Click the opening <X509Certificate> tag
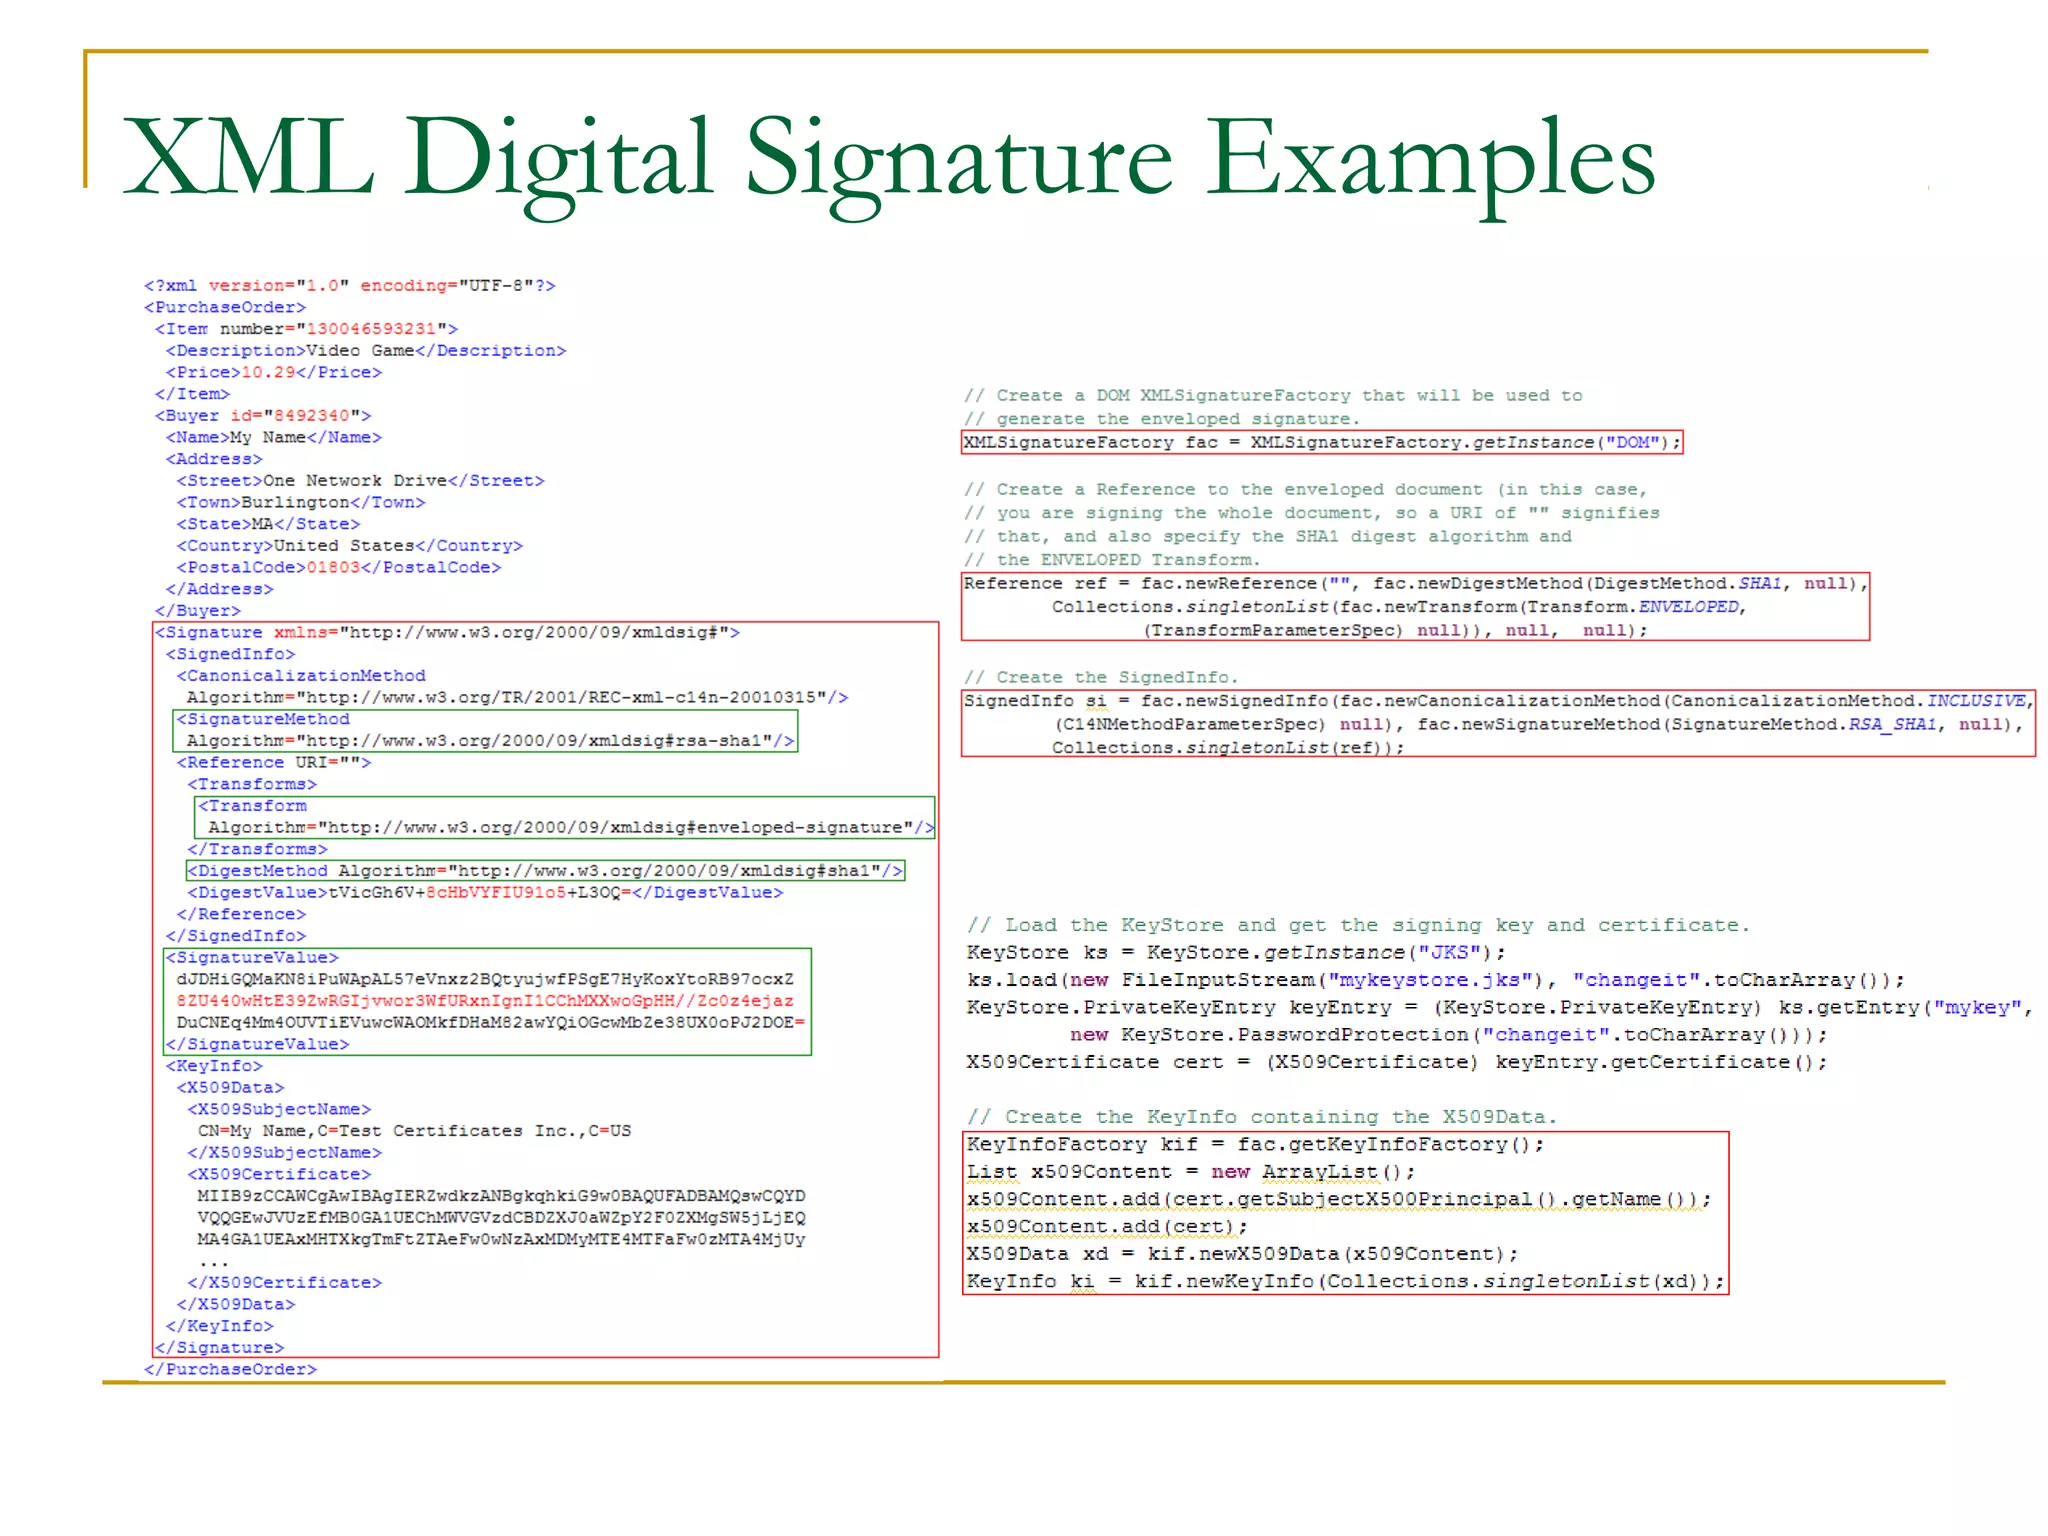 click(x=279, y=1175)
